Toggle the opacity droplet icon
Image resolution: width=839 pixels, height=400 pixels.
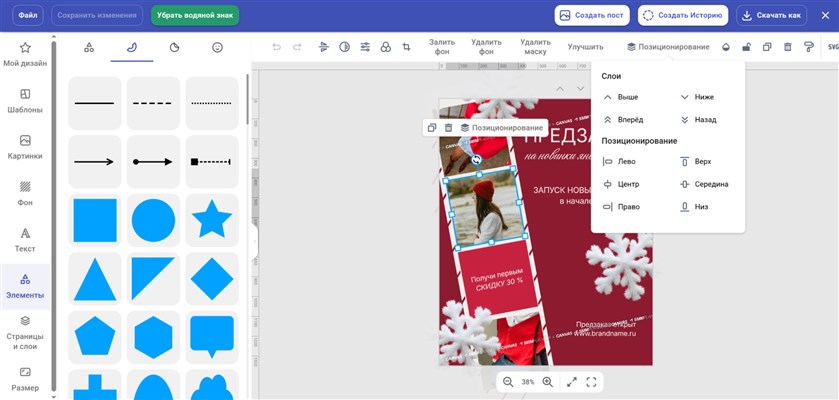[x=726, y=47]
